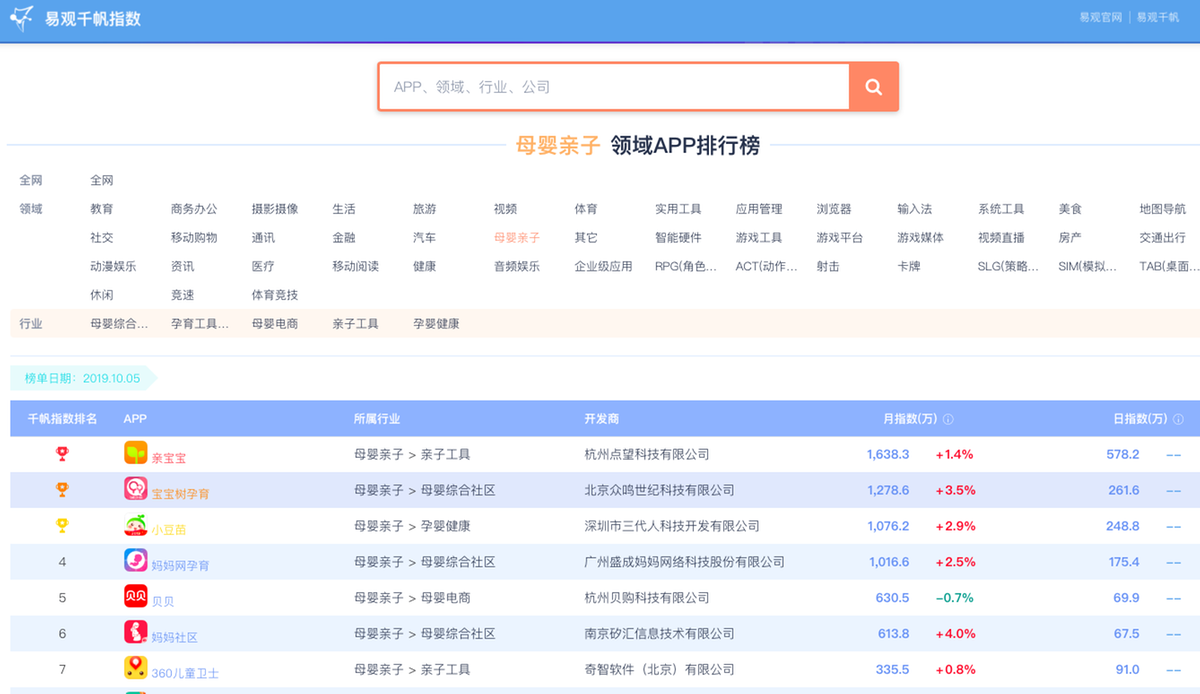Select the 视频直播 category

coord(1002,238)
